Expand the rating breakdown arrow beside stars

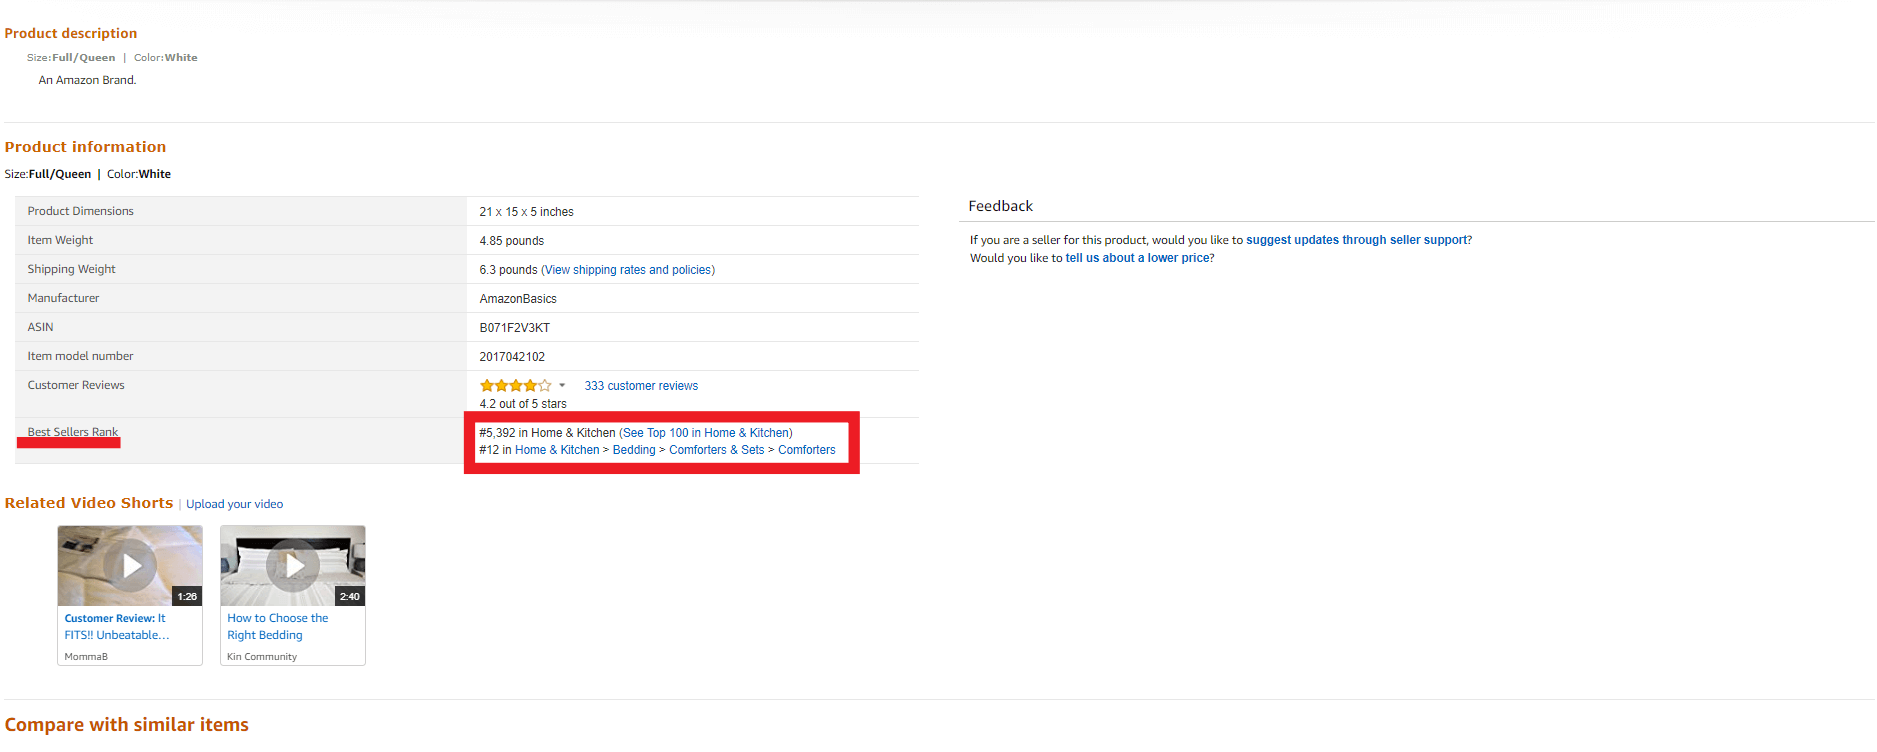pyautogui.click(x=562, y=386)
